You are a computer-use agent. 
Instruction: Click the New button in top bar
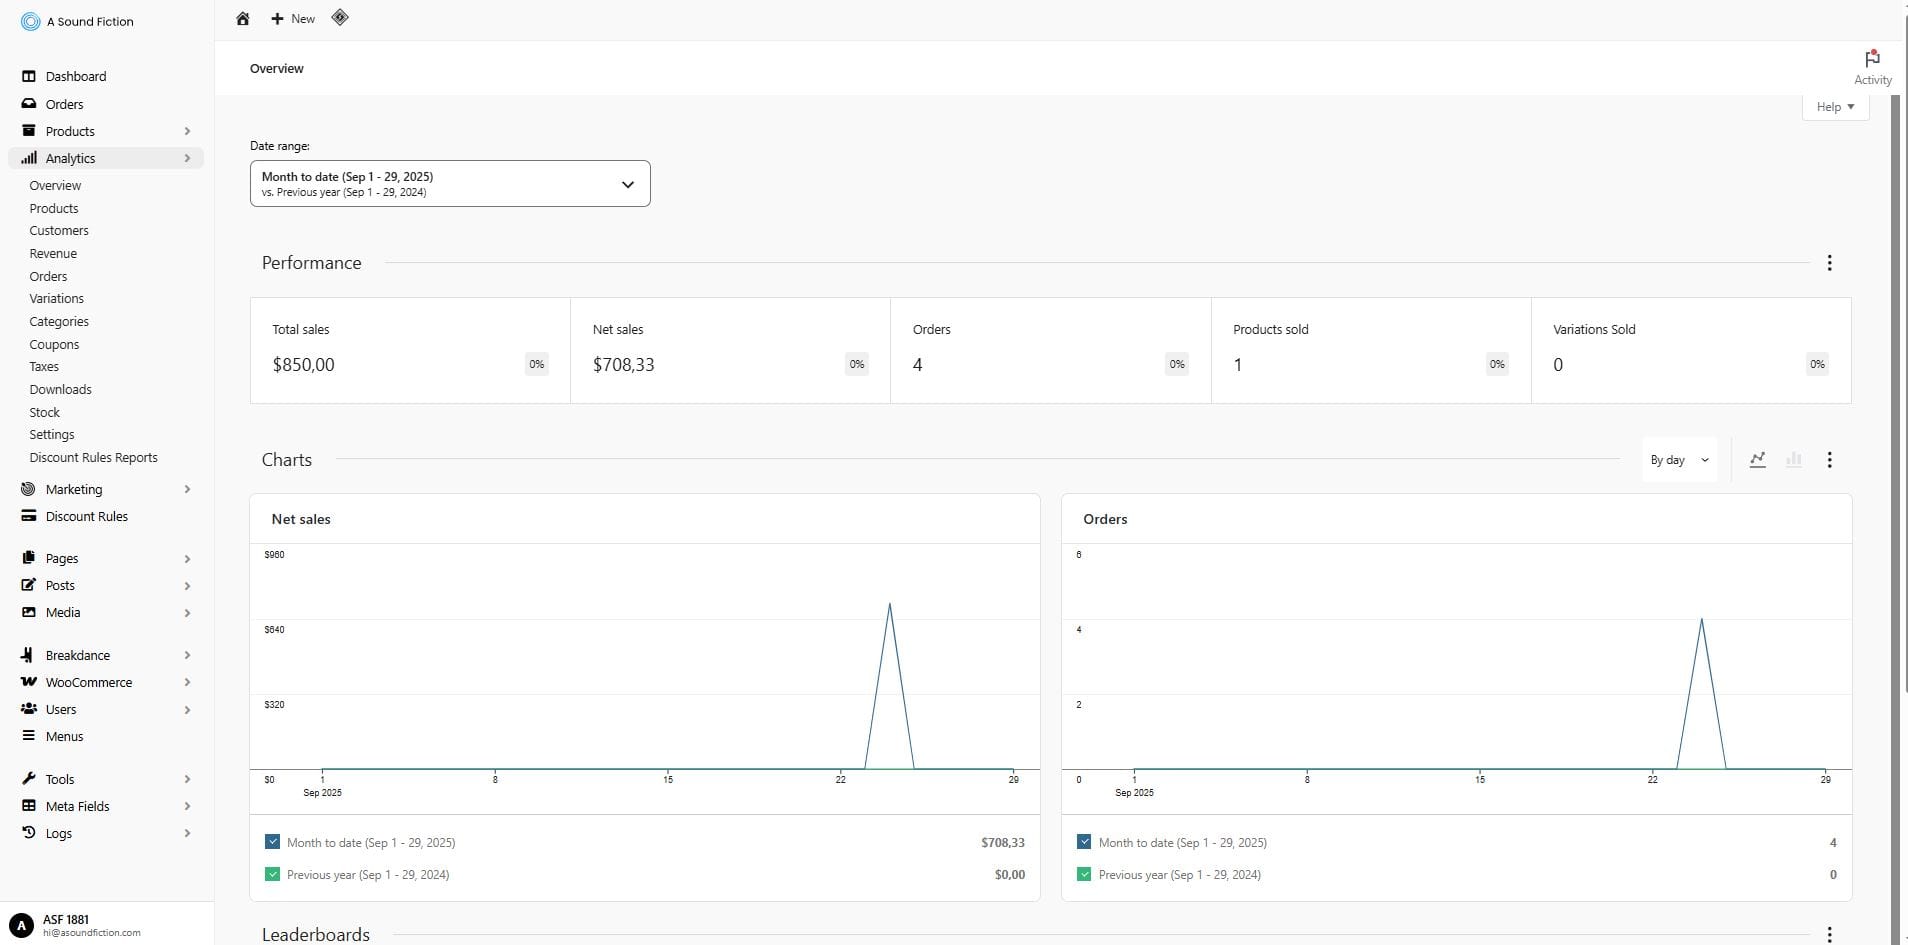click(x=293, y=19)
